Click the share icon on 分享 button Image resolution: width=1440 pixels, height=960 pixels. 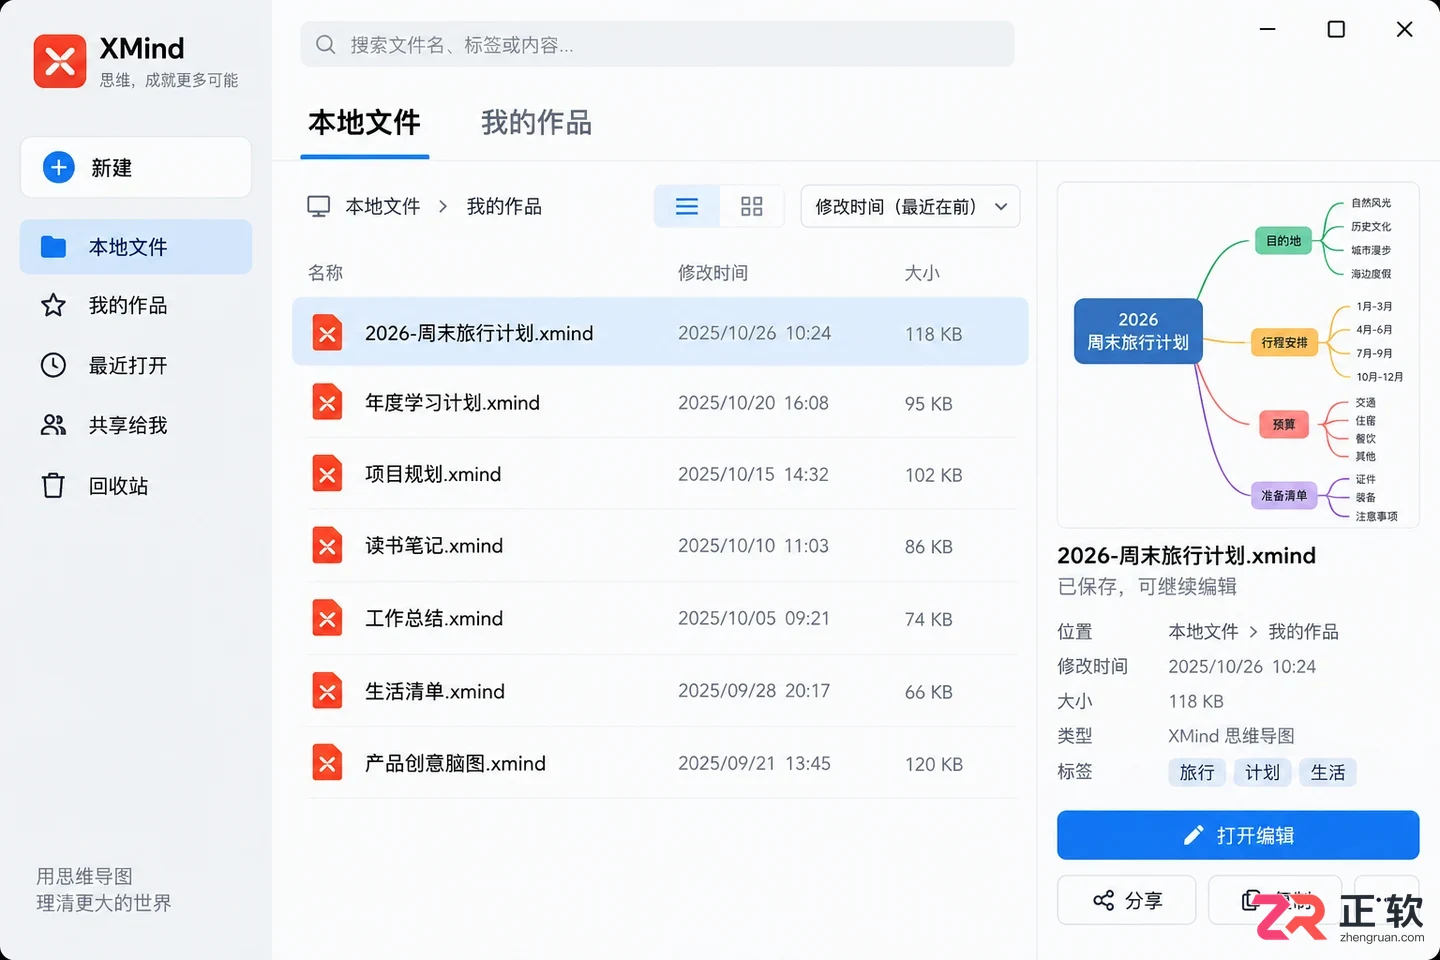1103,900
